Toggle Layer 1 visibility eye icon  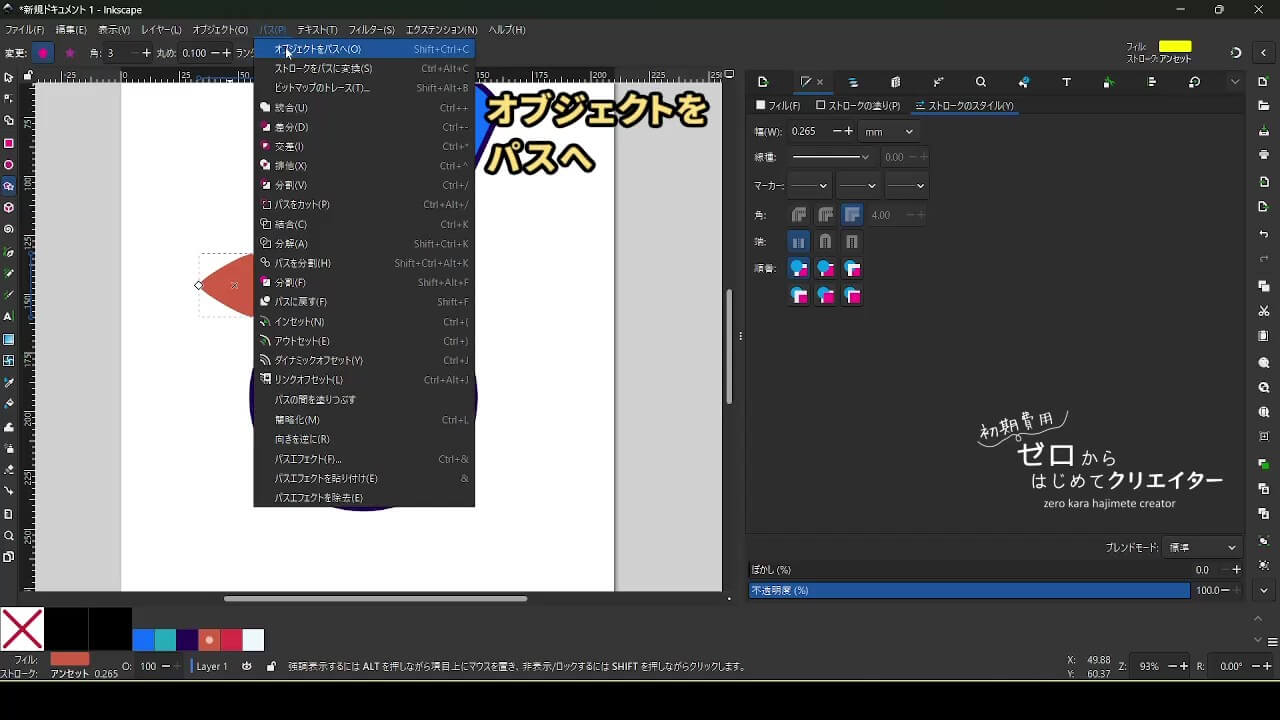tap(246, 666)
